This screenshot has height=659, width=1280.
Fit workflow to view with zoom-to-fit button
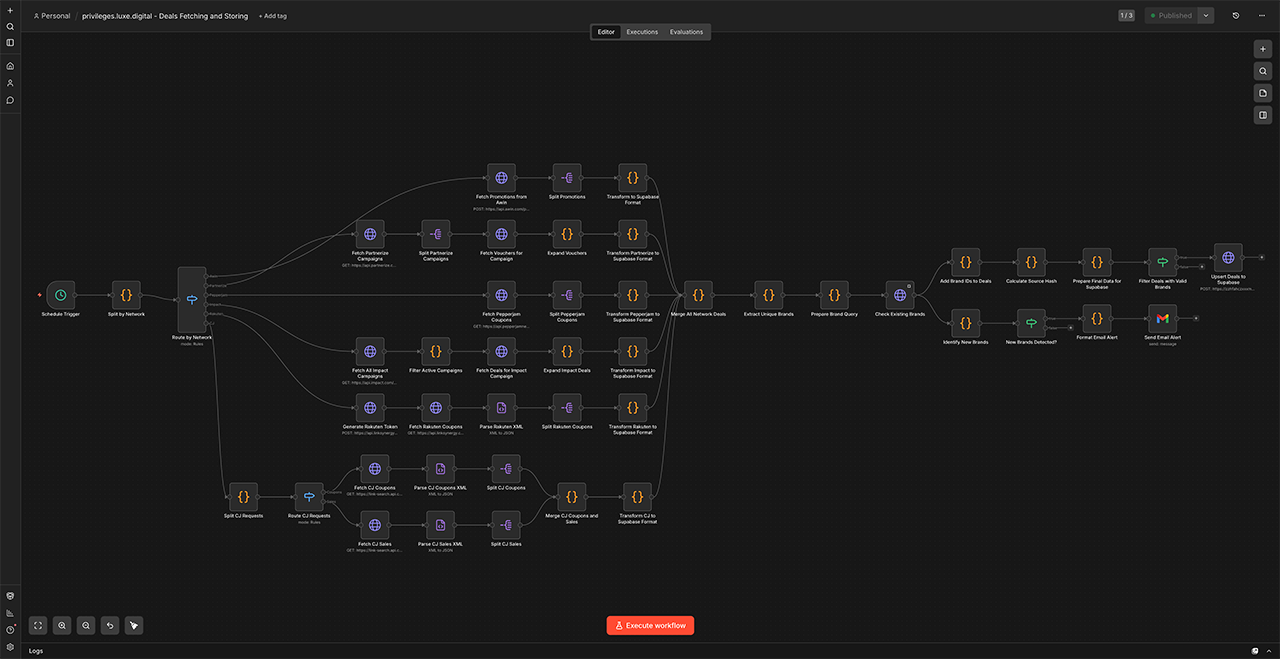click(x=38, y=625)
